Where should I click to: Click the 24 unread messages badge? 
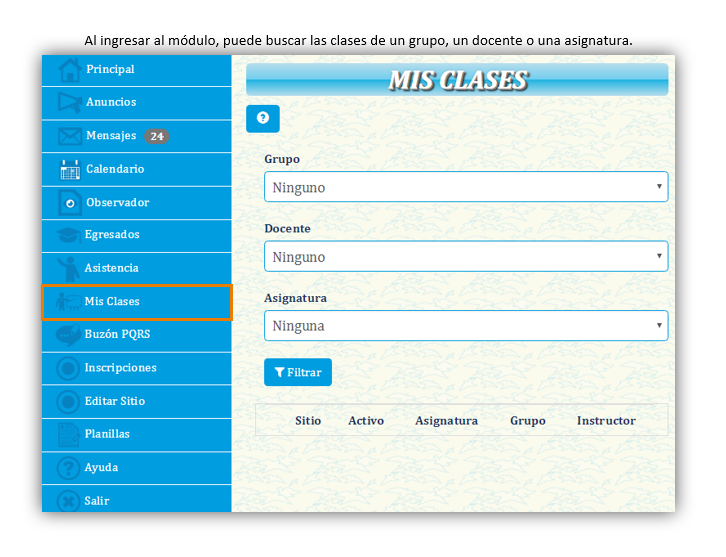coord(156,137)
